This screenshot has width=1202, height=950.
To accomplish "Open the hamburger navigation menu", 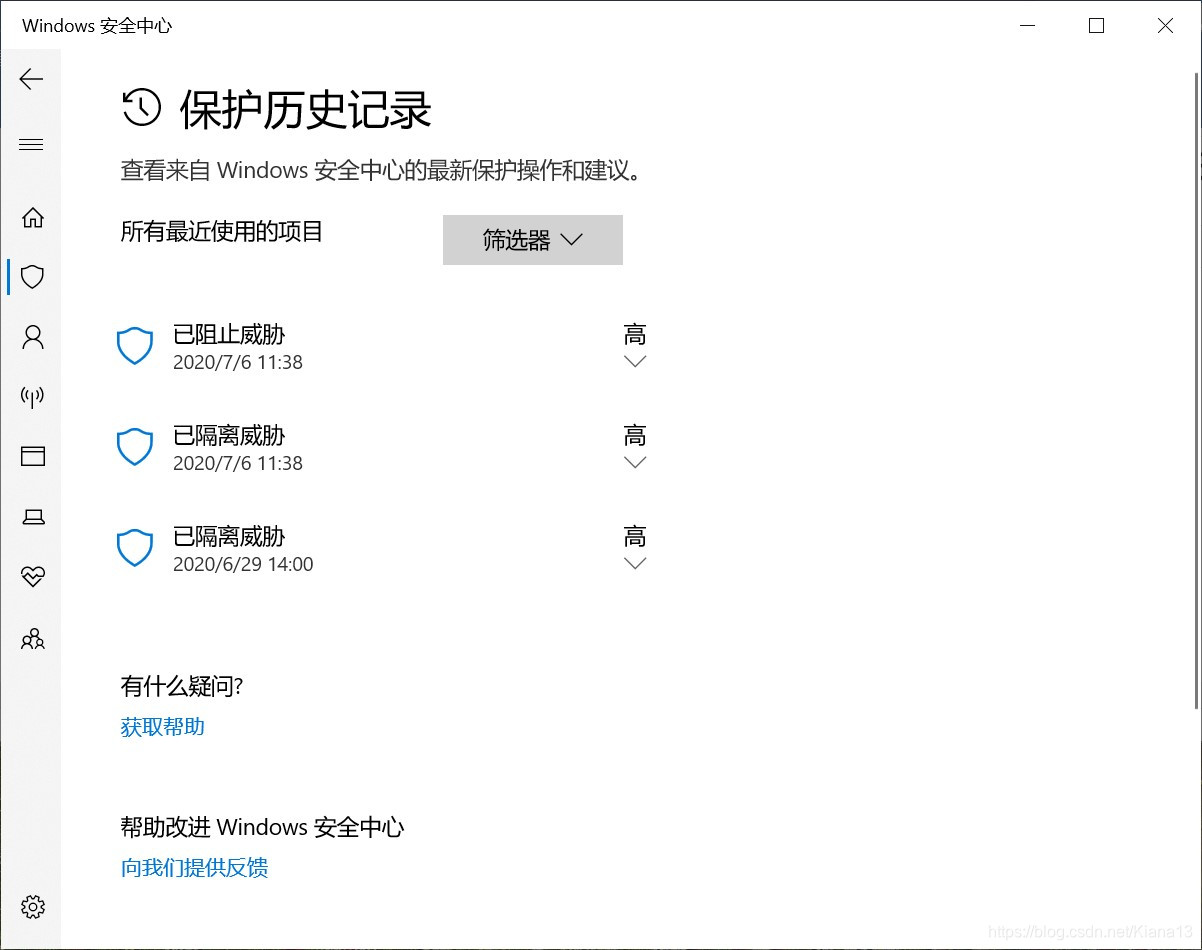I will point(31,145).
